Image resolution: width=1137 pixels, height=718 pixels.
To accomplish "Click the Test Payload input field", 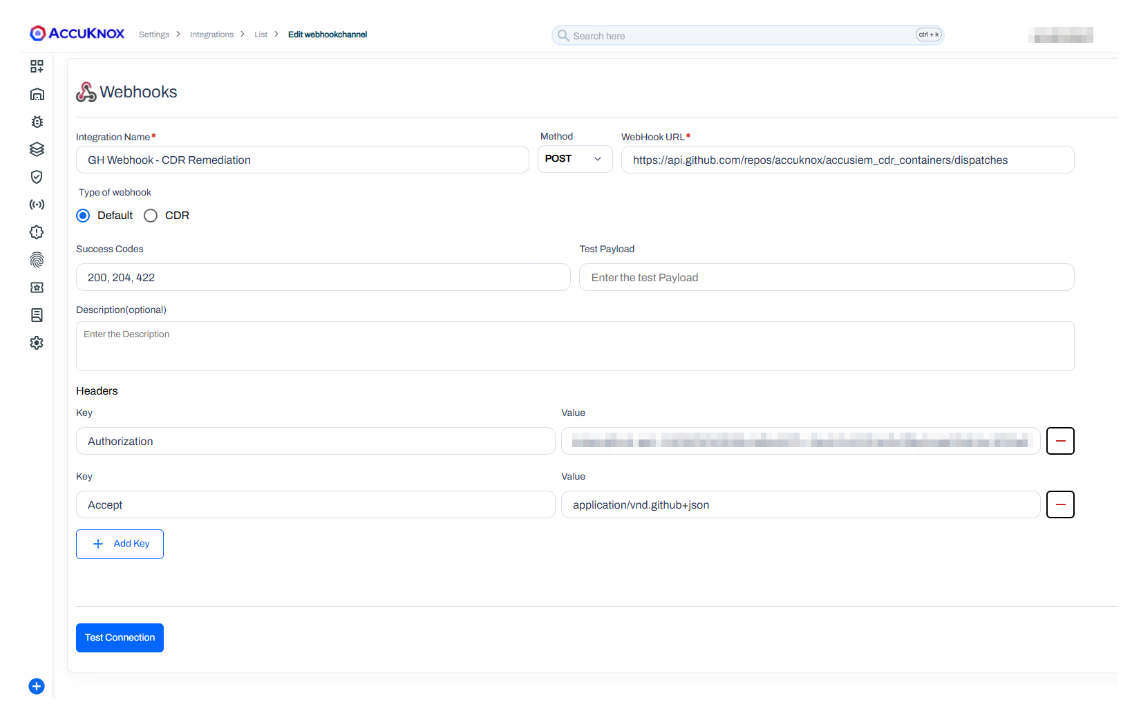I will click(826, 277).
